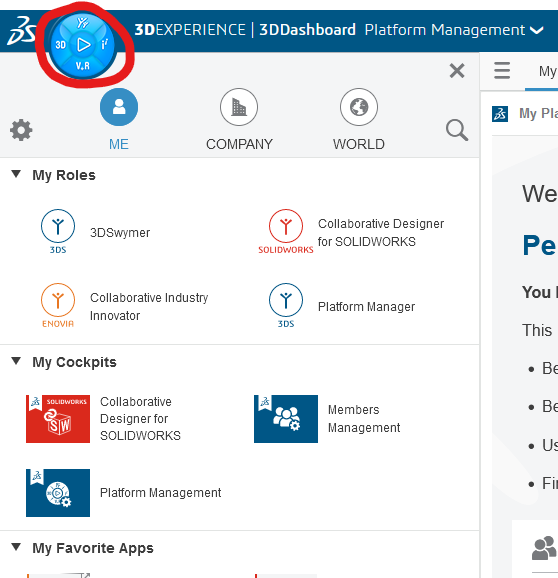Select the information quadrant of the compass

105,45
